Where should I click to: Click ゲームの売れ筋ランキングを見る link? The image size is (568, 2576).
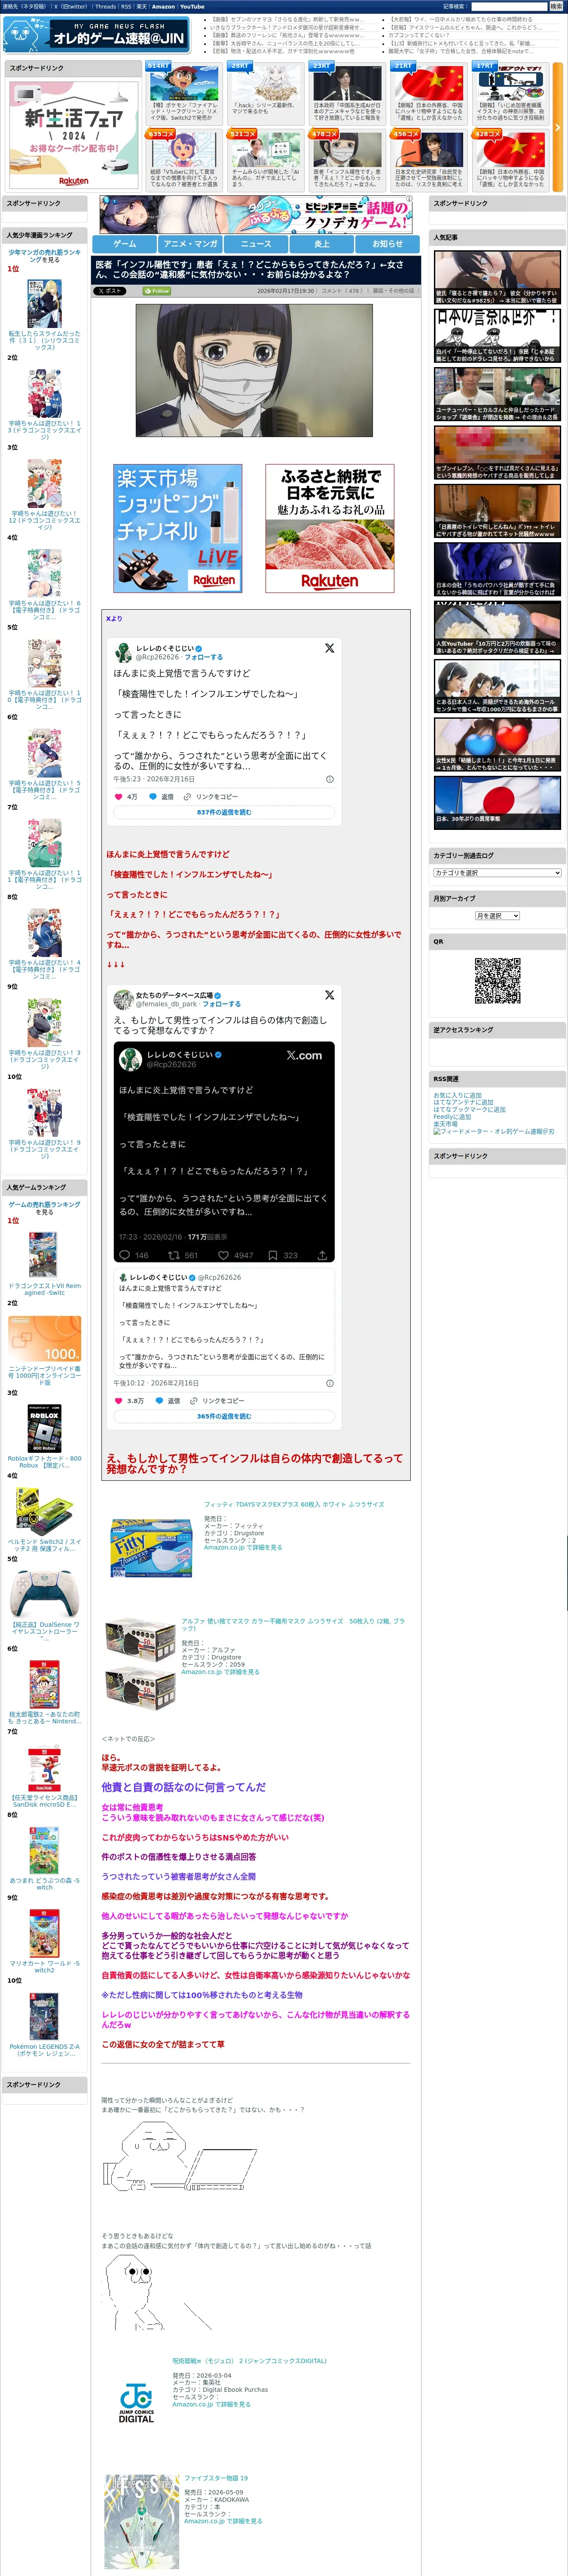[45, 1208]
